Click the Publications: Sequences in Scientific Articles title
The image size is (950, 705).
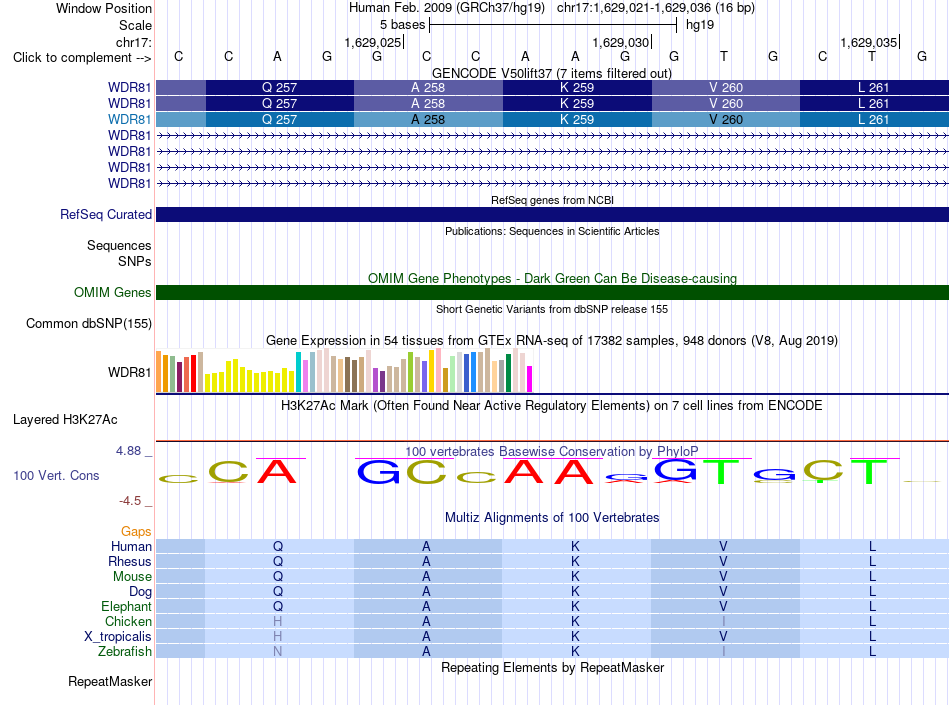tap(552, 231)
